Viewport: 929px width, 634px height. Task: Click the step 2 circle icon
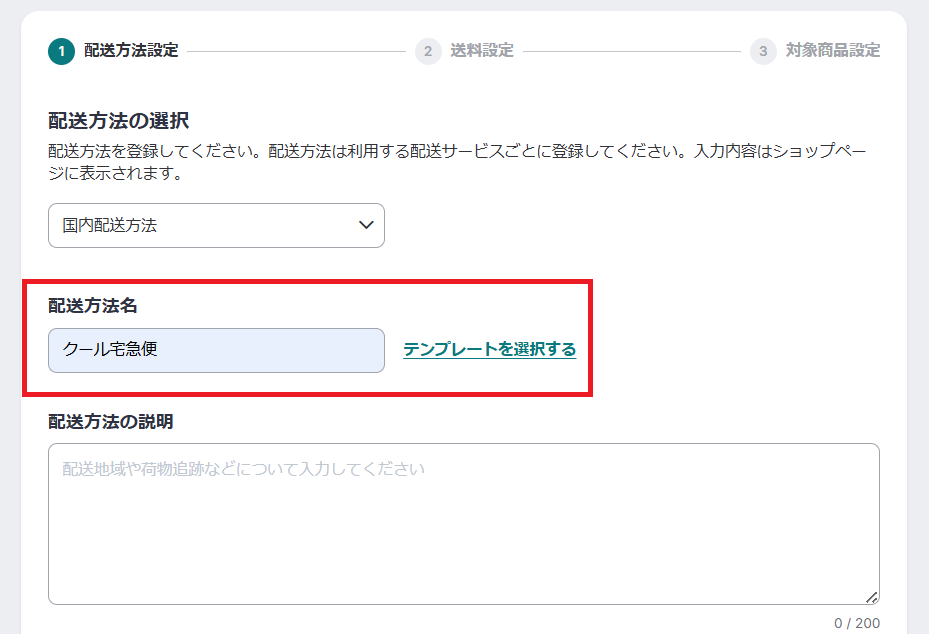[x=428, y=51]
